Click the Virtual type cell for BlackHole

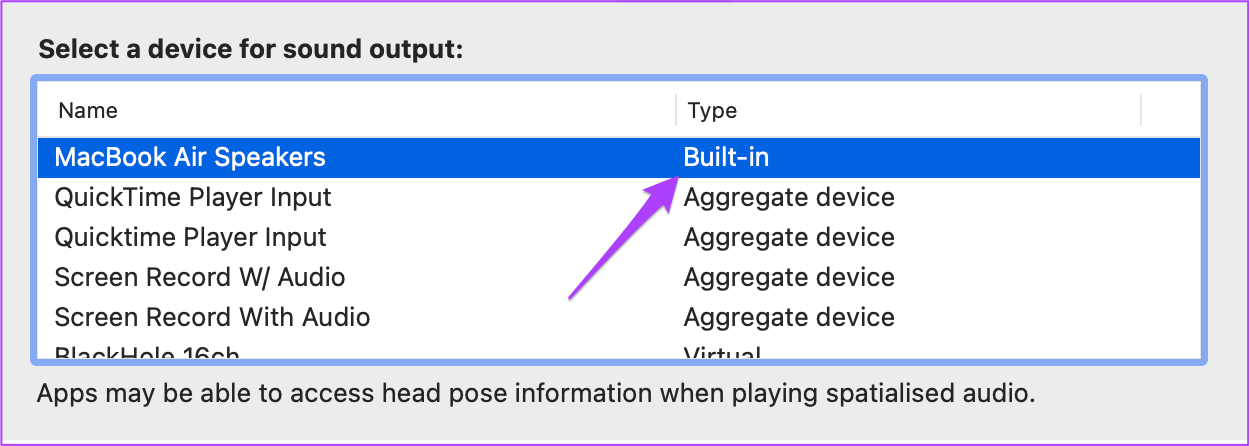tap(722, 352)
